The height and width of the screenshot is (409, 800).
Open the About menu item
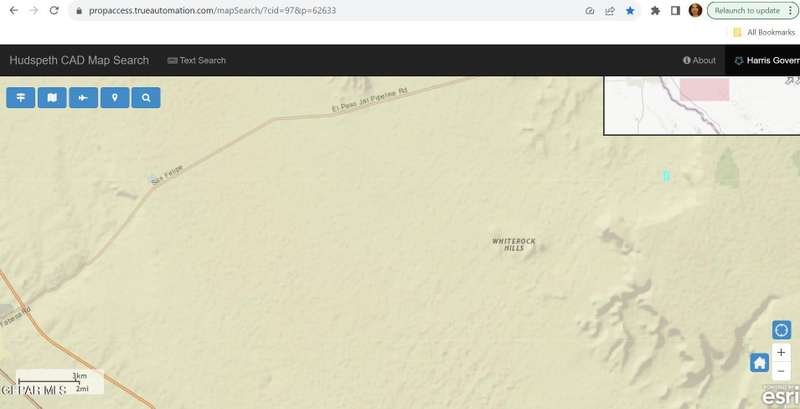point(699,61)
